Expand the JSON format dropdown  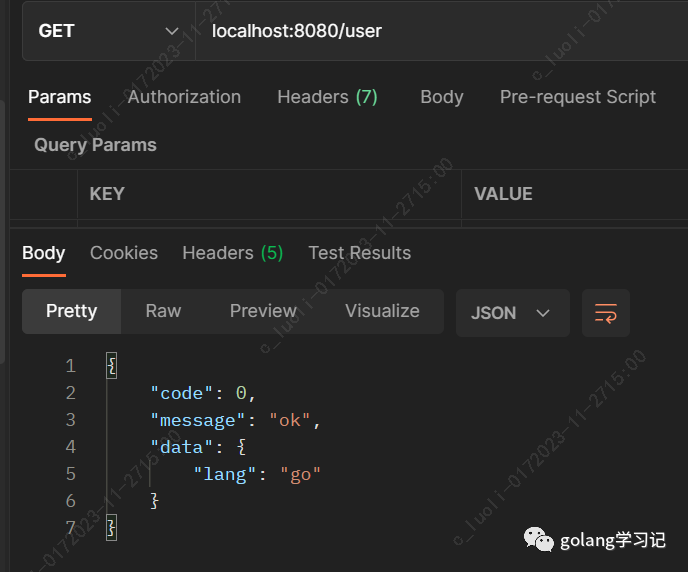512,313
